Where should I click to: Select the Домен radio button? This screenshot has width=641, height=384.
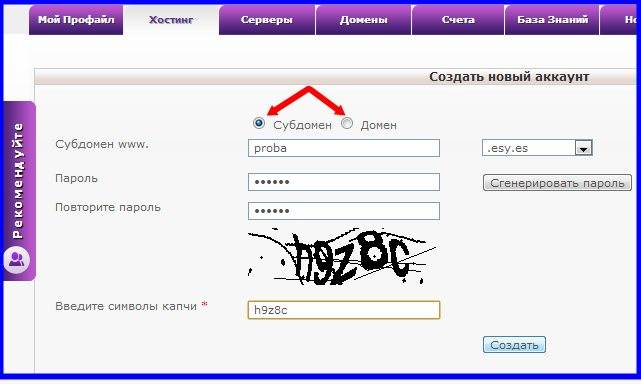point(347,123)
